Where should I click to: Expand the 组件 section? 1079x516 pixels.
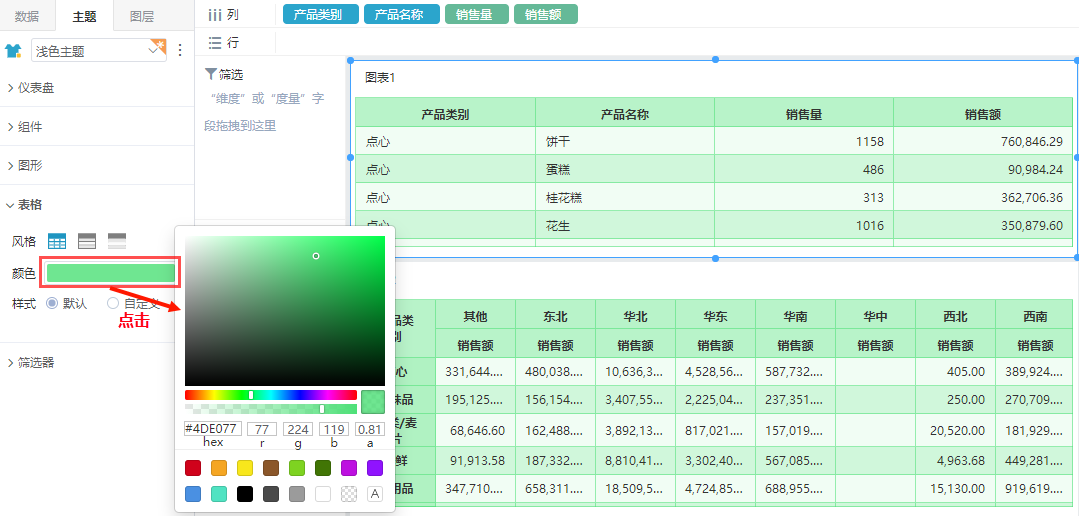[x=25, y=127]
